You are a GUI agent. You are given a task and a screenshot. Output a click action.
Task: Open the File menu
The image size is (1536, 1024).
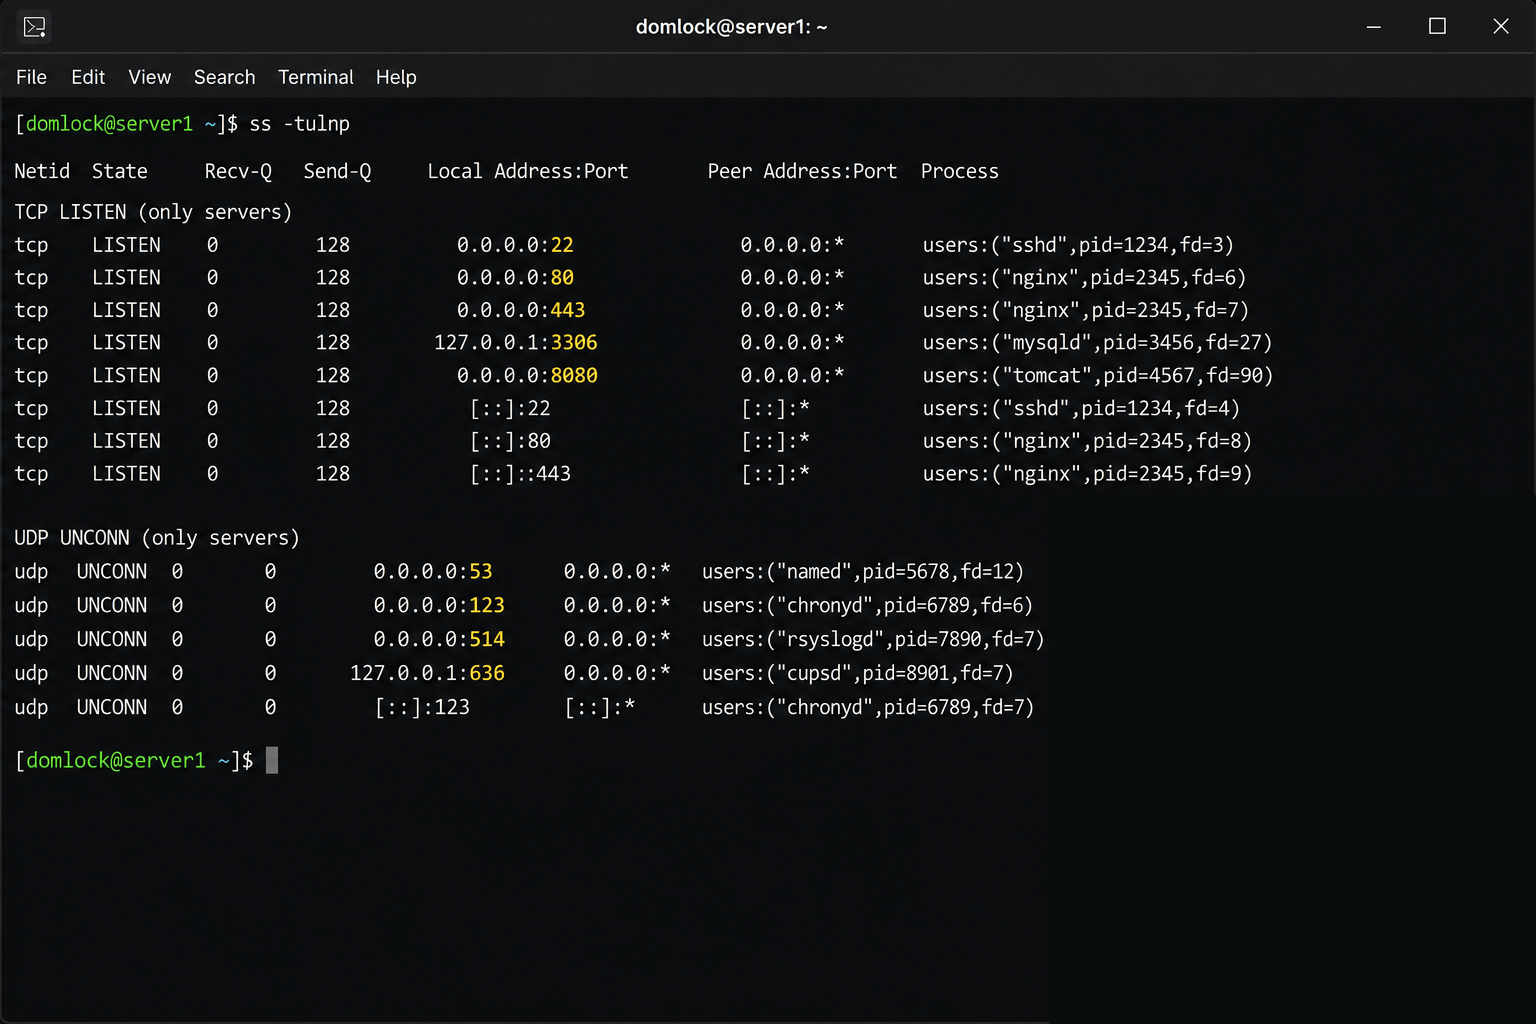[x=31, y=77]
